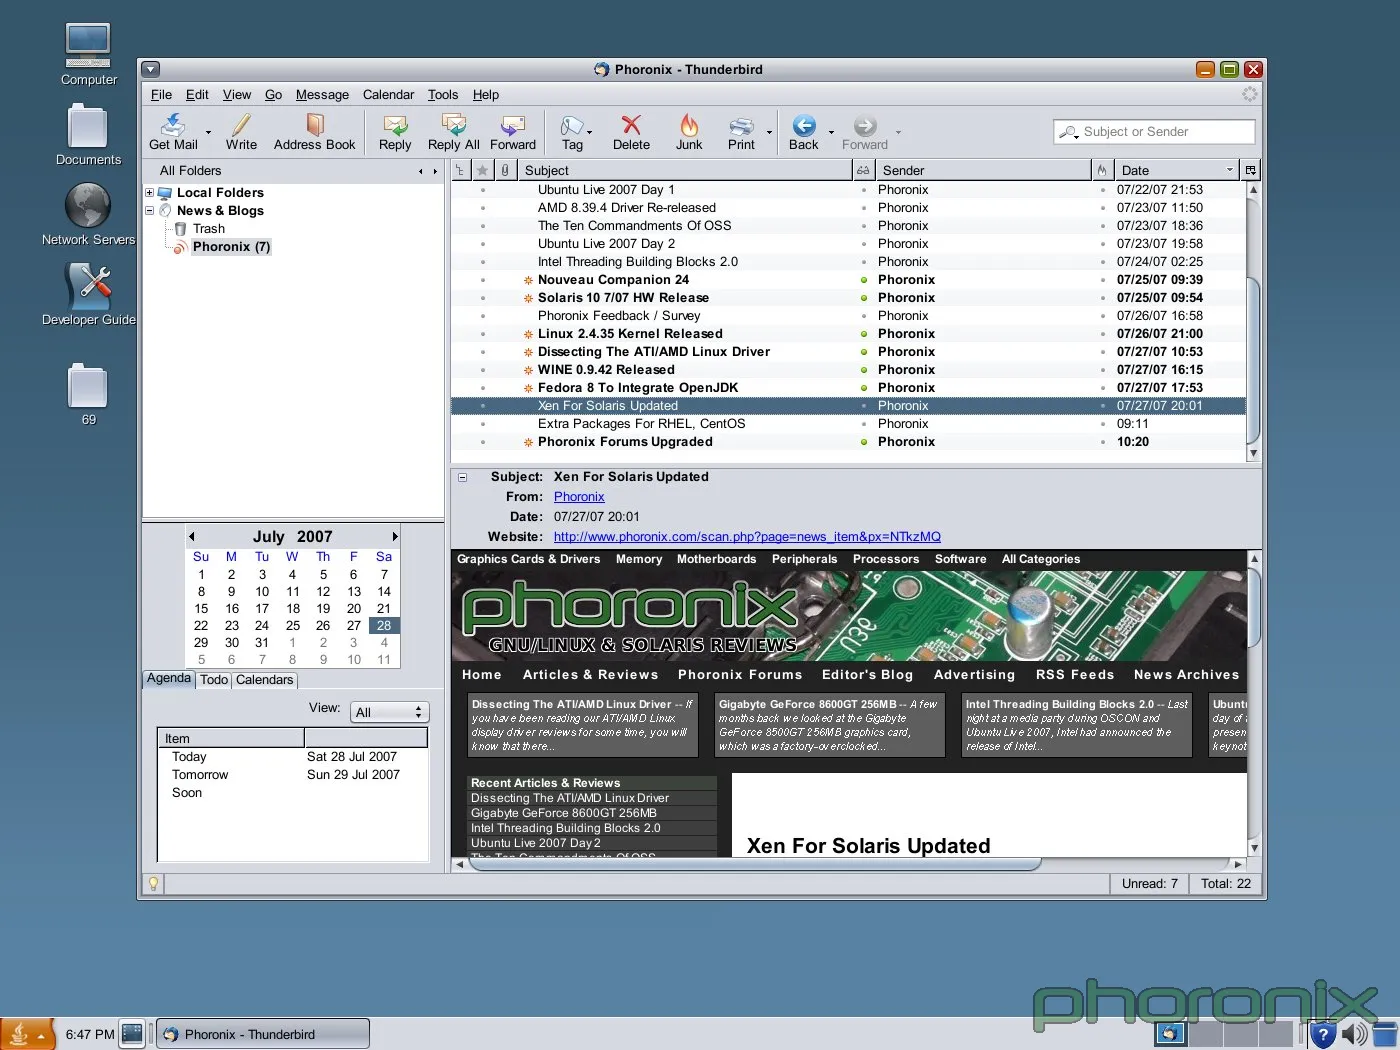
Task: Toggle read status of Nouveau Companion 24
Action: click(864, 280)
